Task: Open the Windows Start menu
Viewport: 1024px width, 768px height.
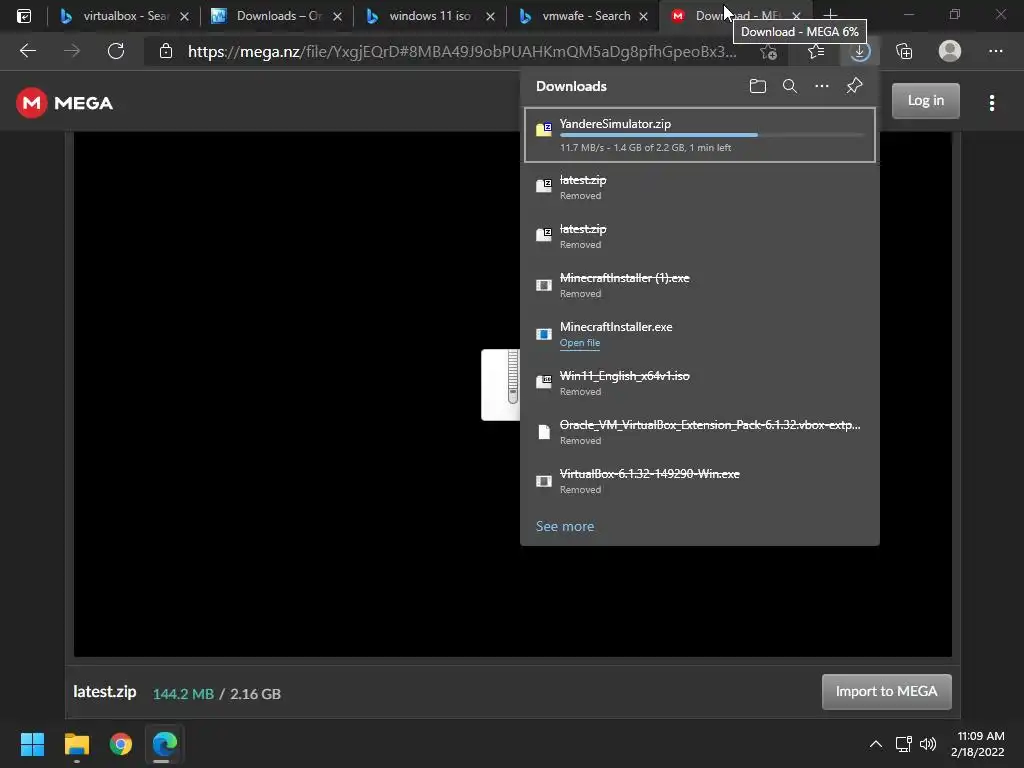Action: click(32, 744)
